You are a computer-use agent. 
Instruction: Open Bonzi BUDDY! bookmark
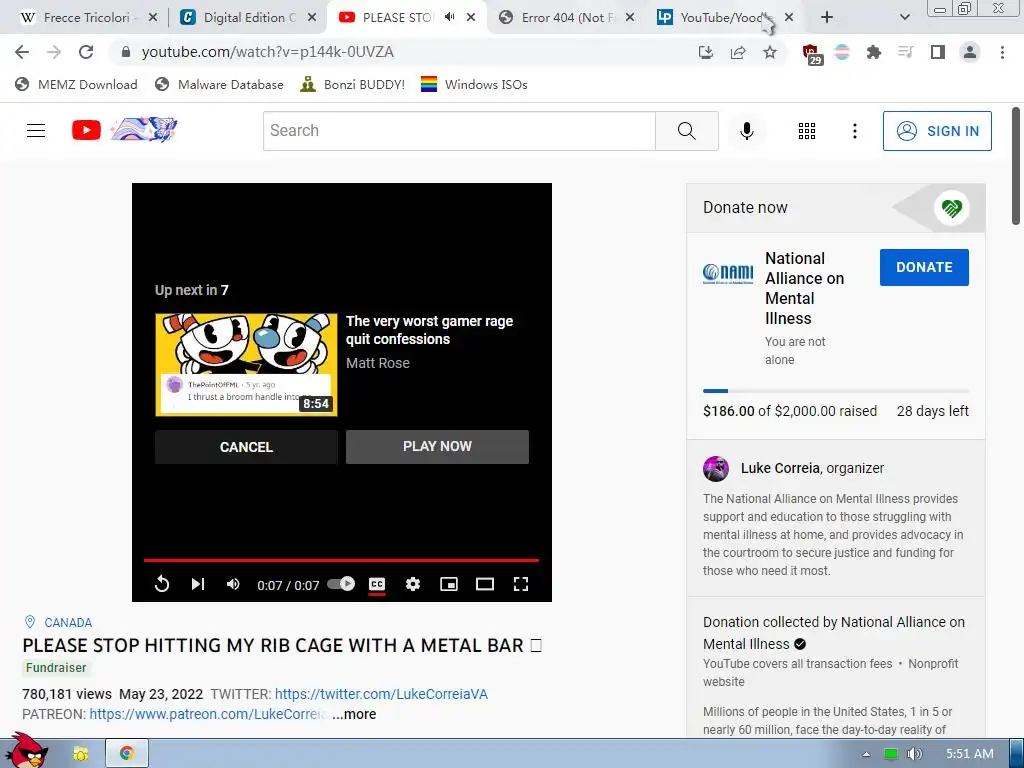(x=353, y=84)
